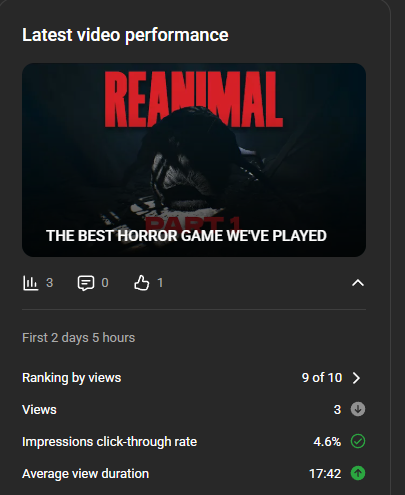Click the "First 2 days 5 hours" text
This screenshot has height=495, width=405.
[x=79, y=338]
